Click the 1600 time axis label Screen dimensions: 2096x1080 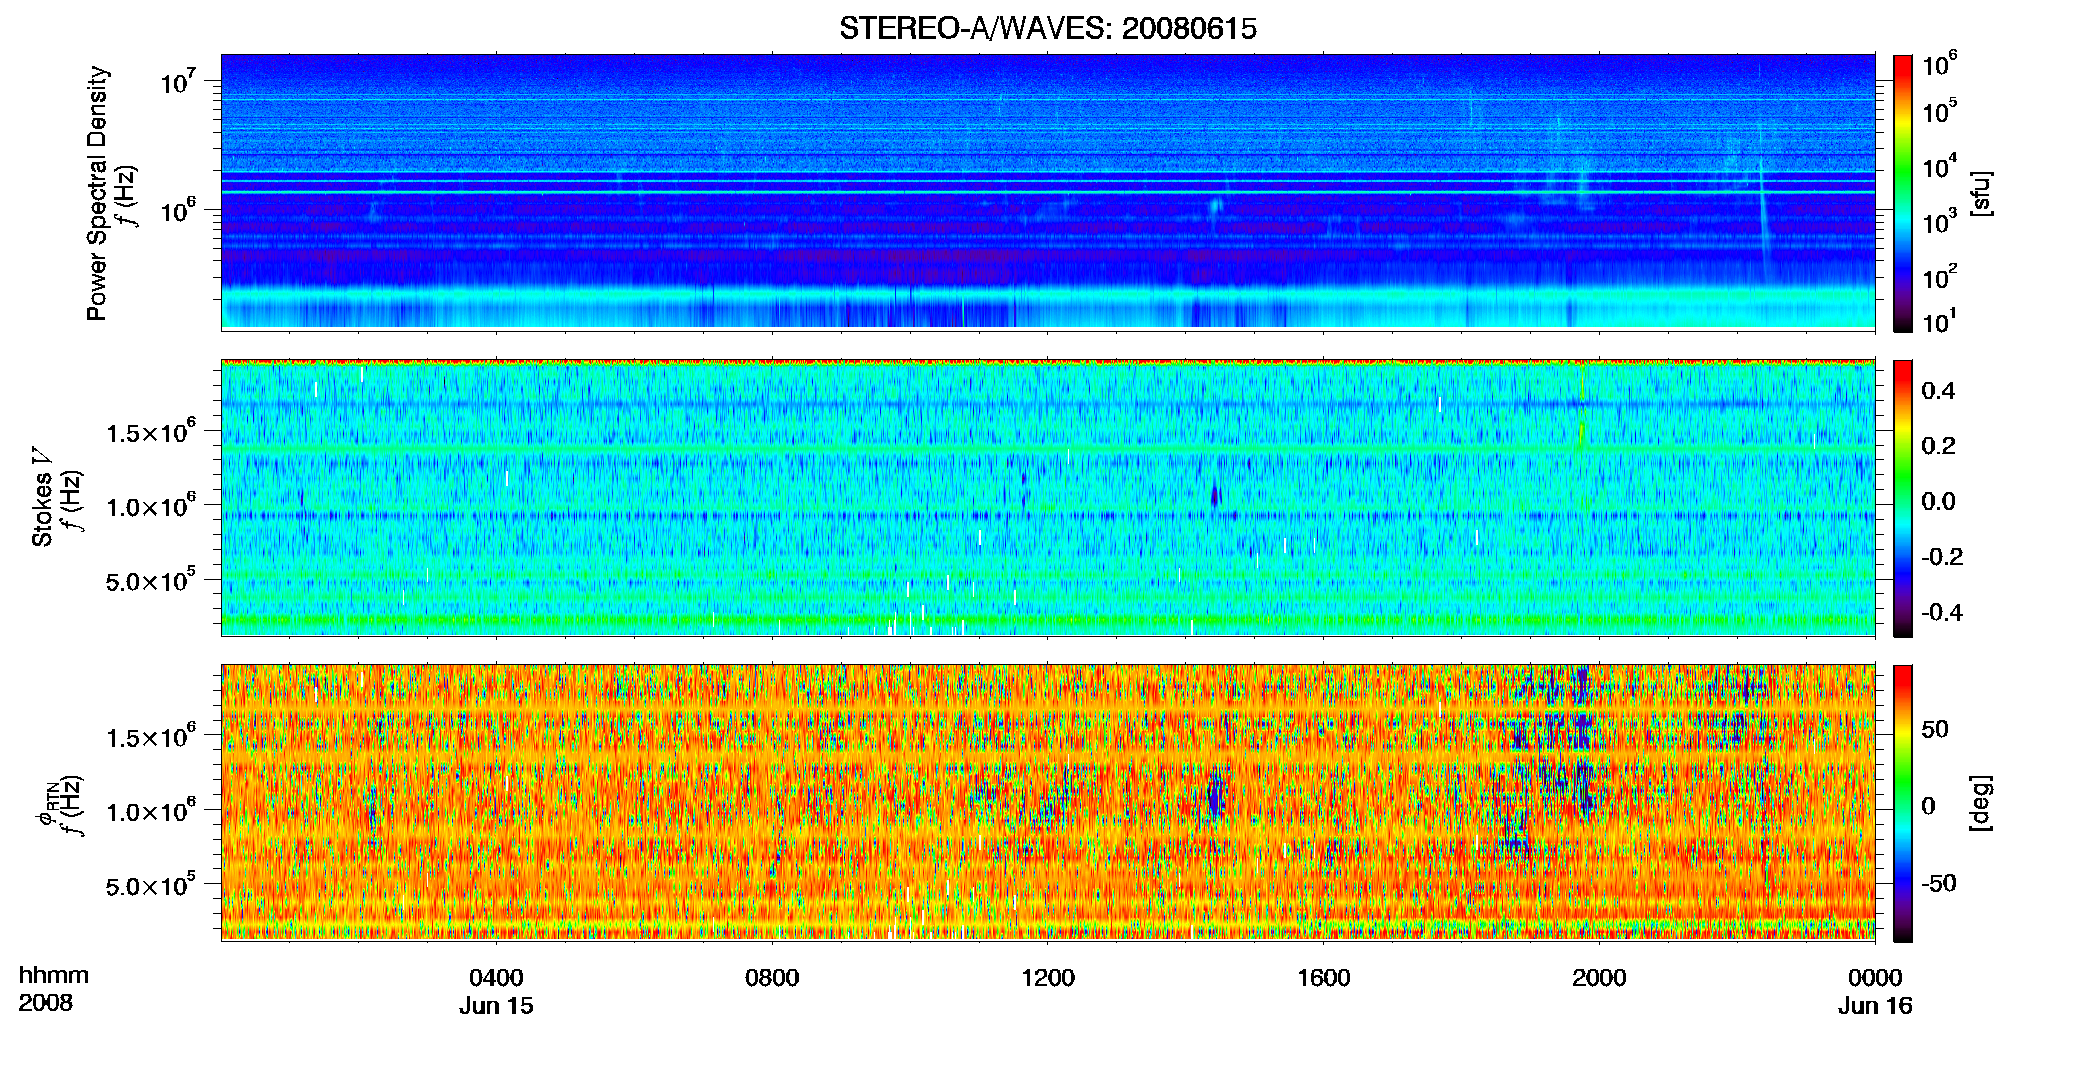coord(1324,978)
